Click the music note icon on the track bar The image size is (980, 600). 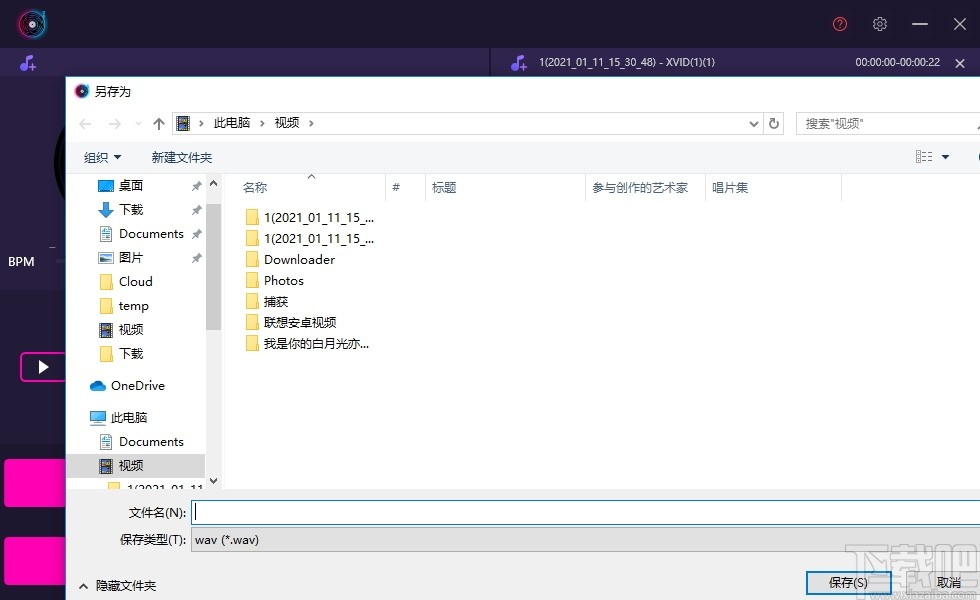[518, 62]
